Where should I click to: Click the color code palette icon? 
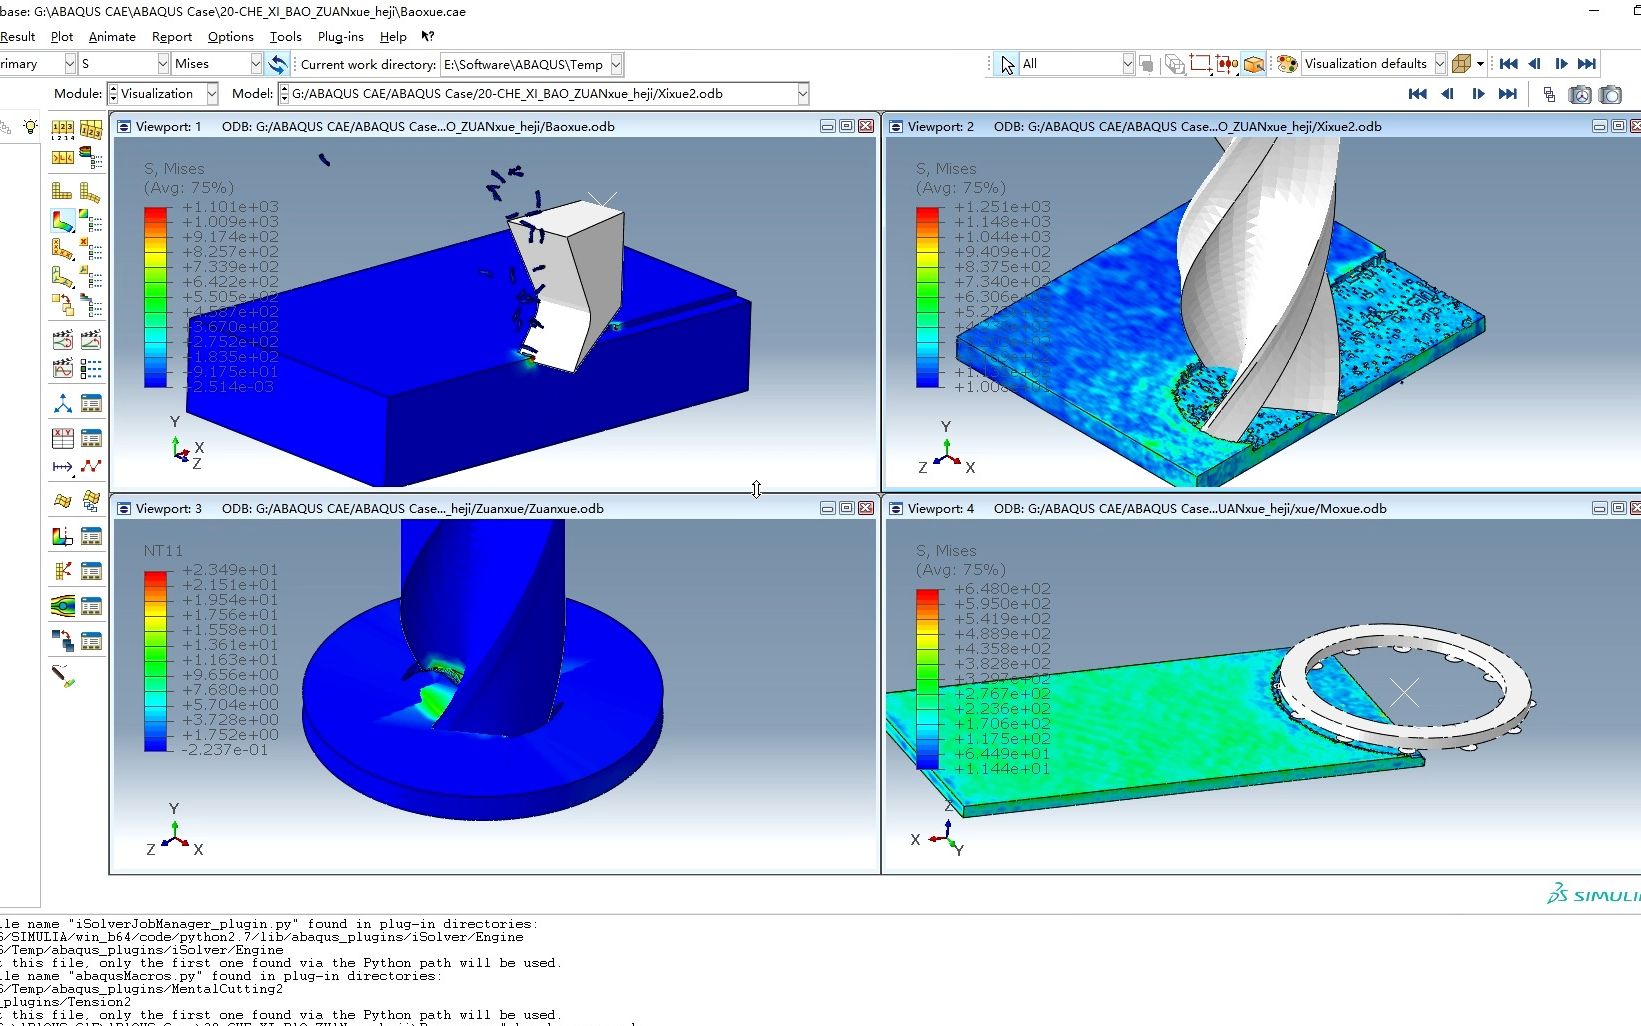(1288, 64)
